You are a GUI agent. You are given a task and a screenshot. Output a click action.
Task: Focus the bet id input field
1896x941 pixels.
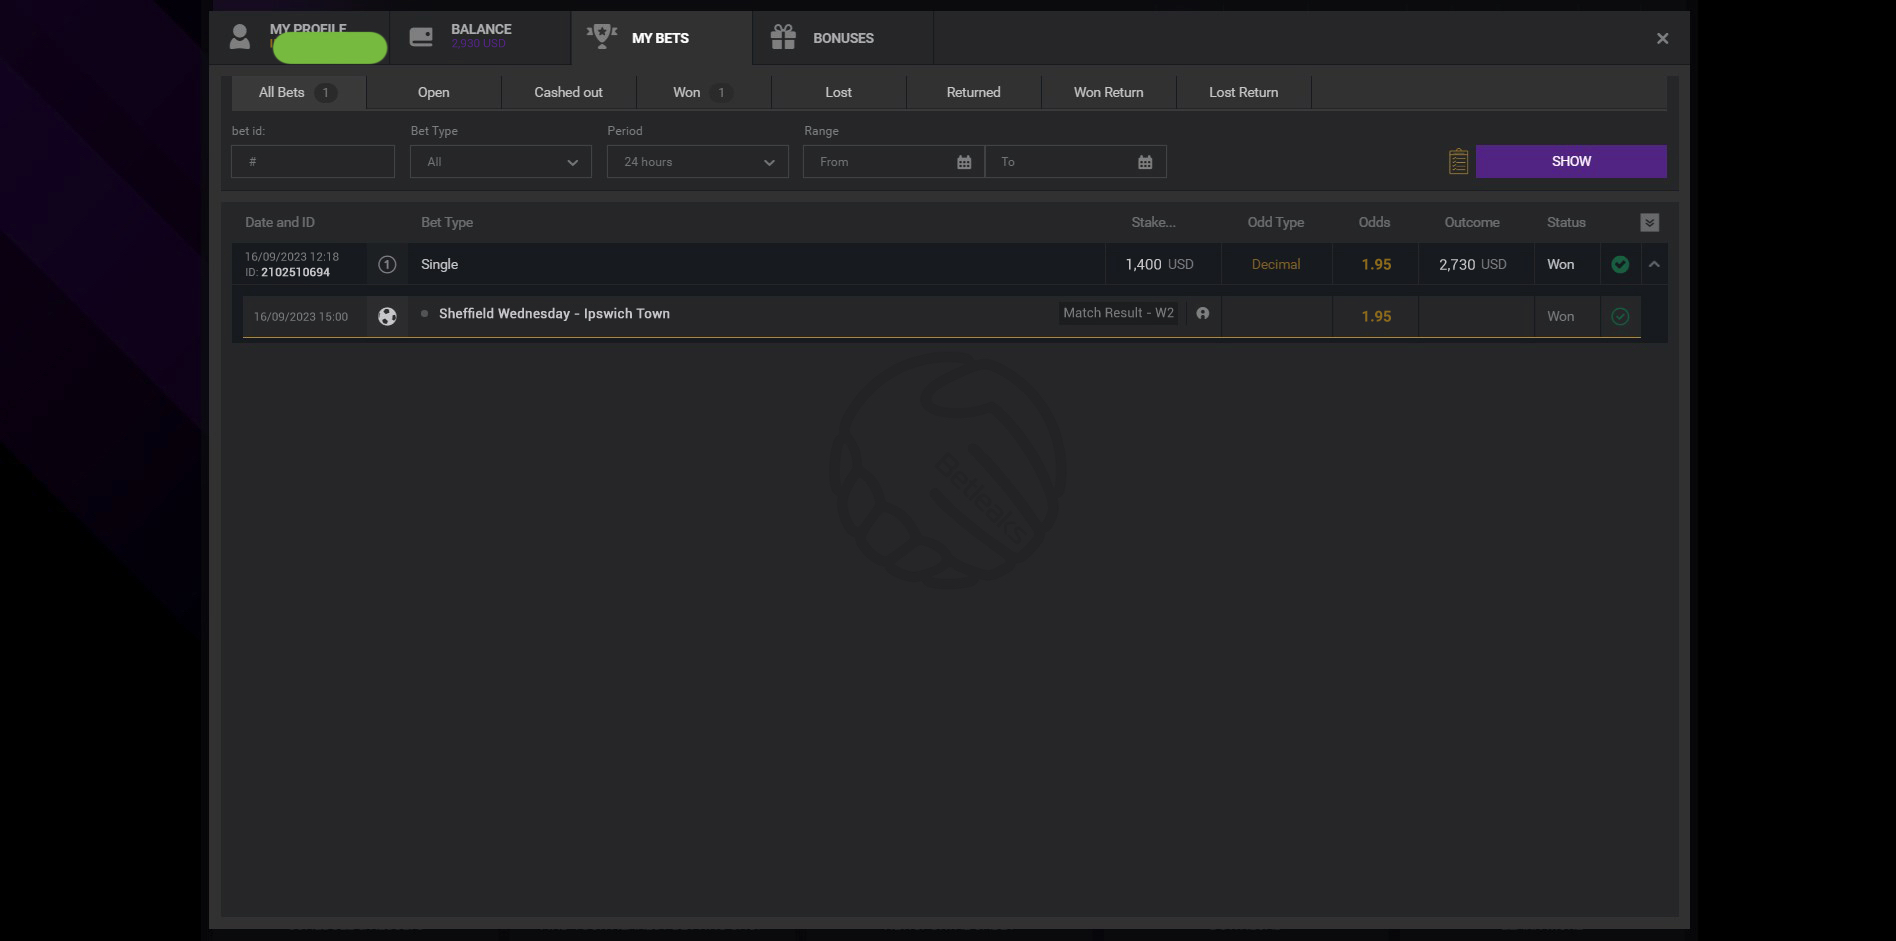click(x=313, y=162)
